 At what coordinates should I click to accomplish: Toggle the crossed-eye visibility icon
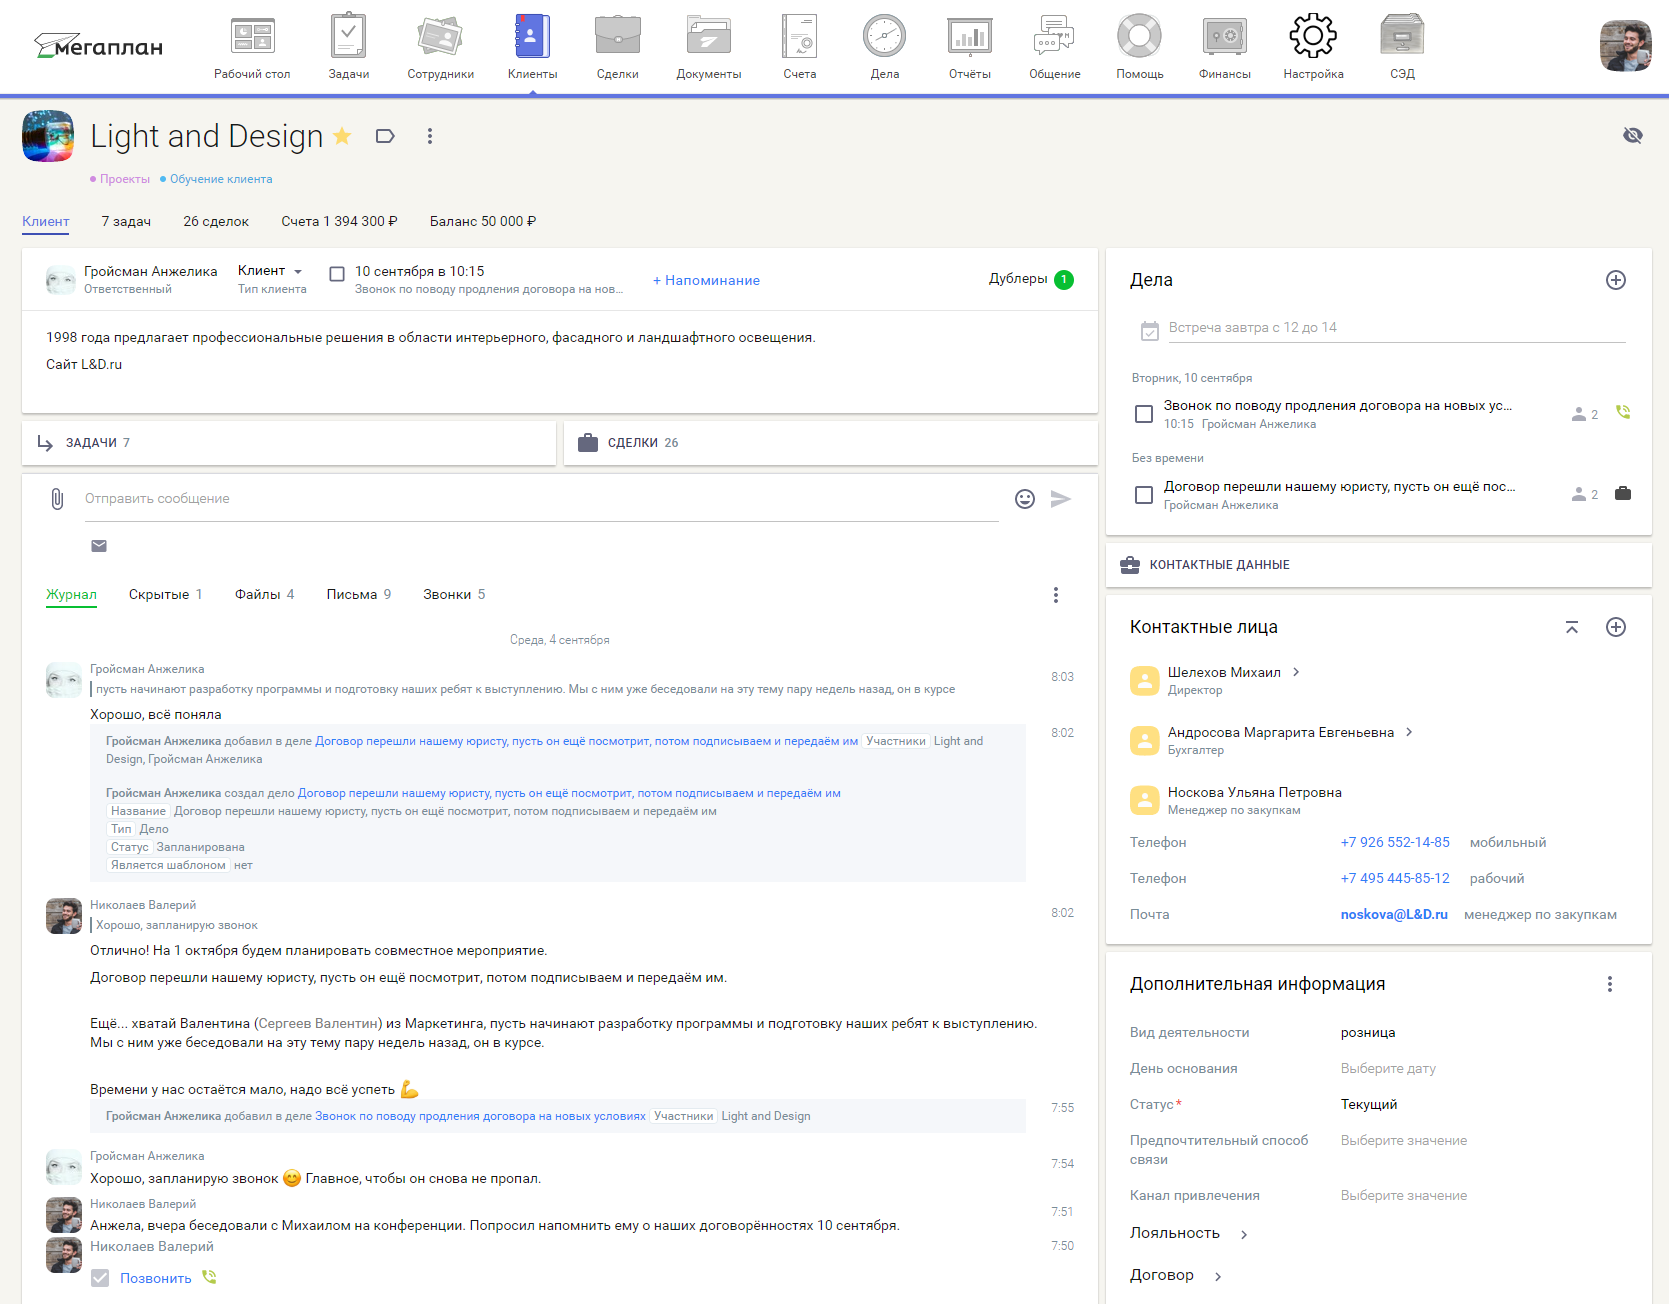pyautogui.click(x=1633, y=135)
